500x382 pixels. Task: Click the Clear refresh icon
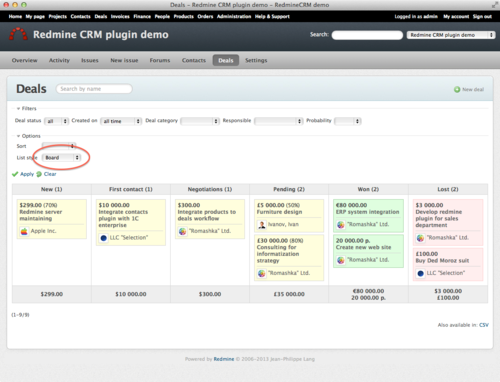click(x=39, y=174)
